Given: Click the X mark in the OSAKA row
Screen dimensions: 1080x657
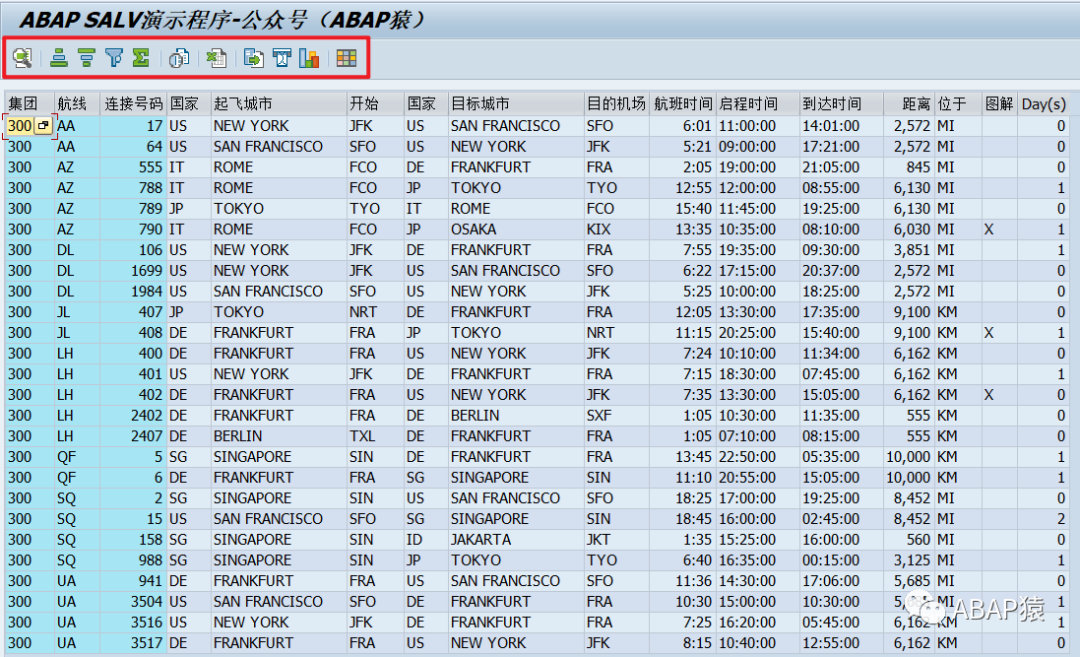Looking at the screenshot, I should pyautogui.click(x=989, y=229).
